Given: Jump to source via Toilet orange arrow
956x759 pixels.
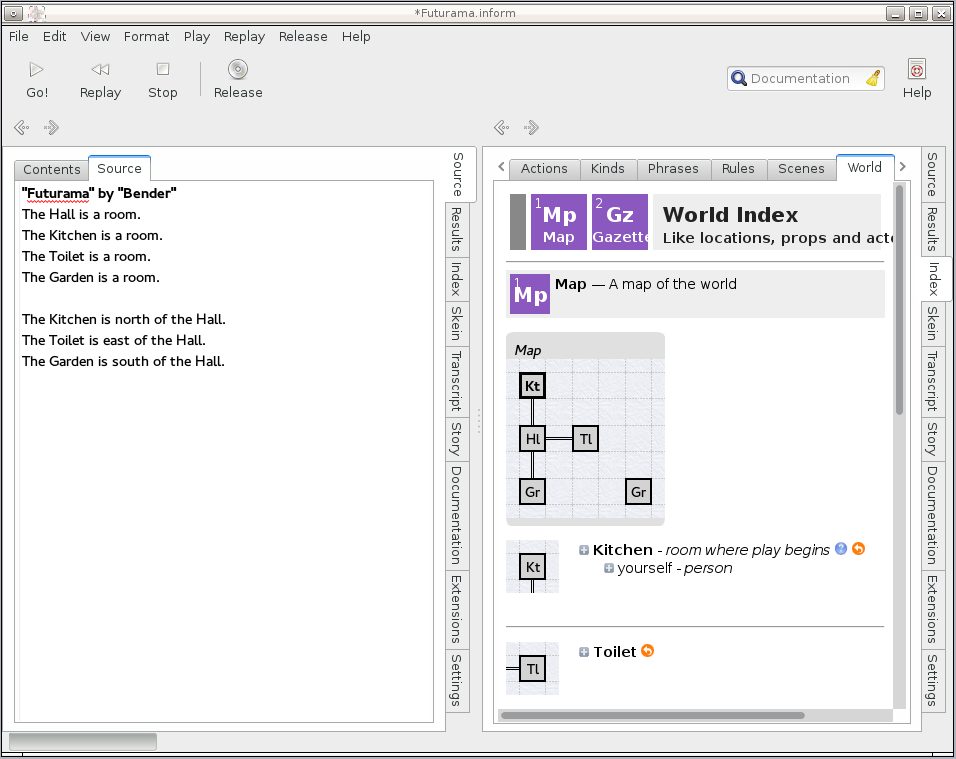Looking at the screenshot, I should (x=647, y=651).
